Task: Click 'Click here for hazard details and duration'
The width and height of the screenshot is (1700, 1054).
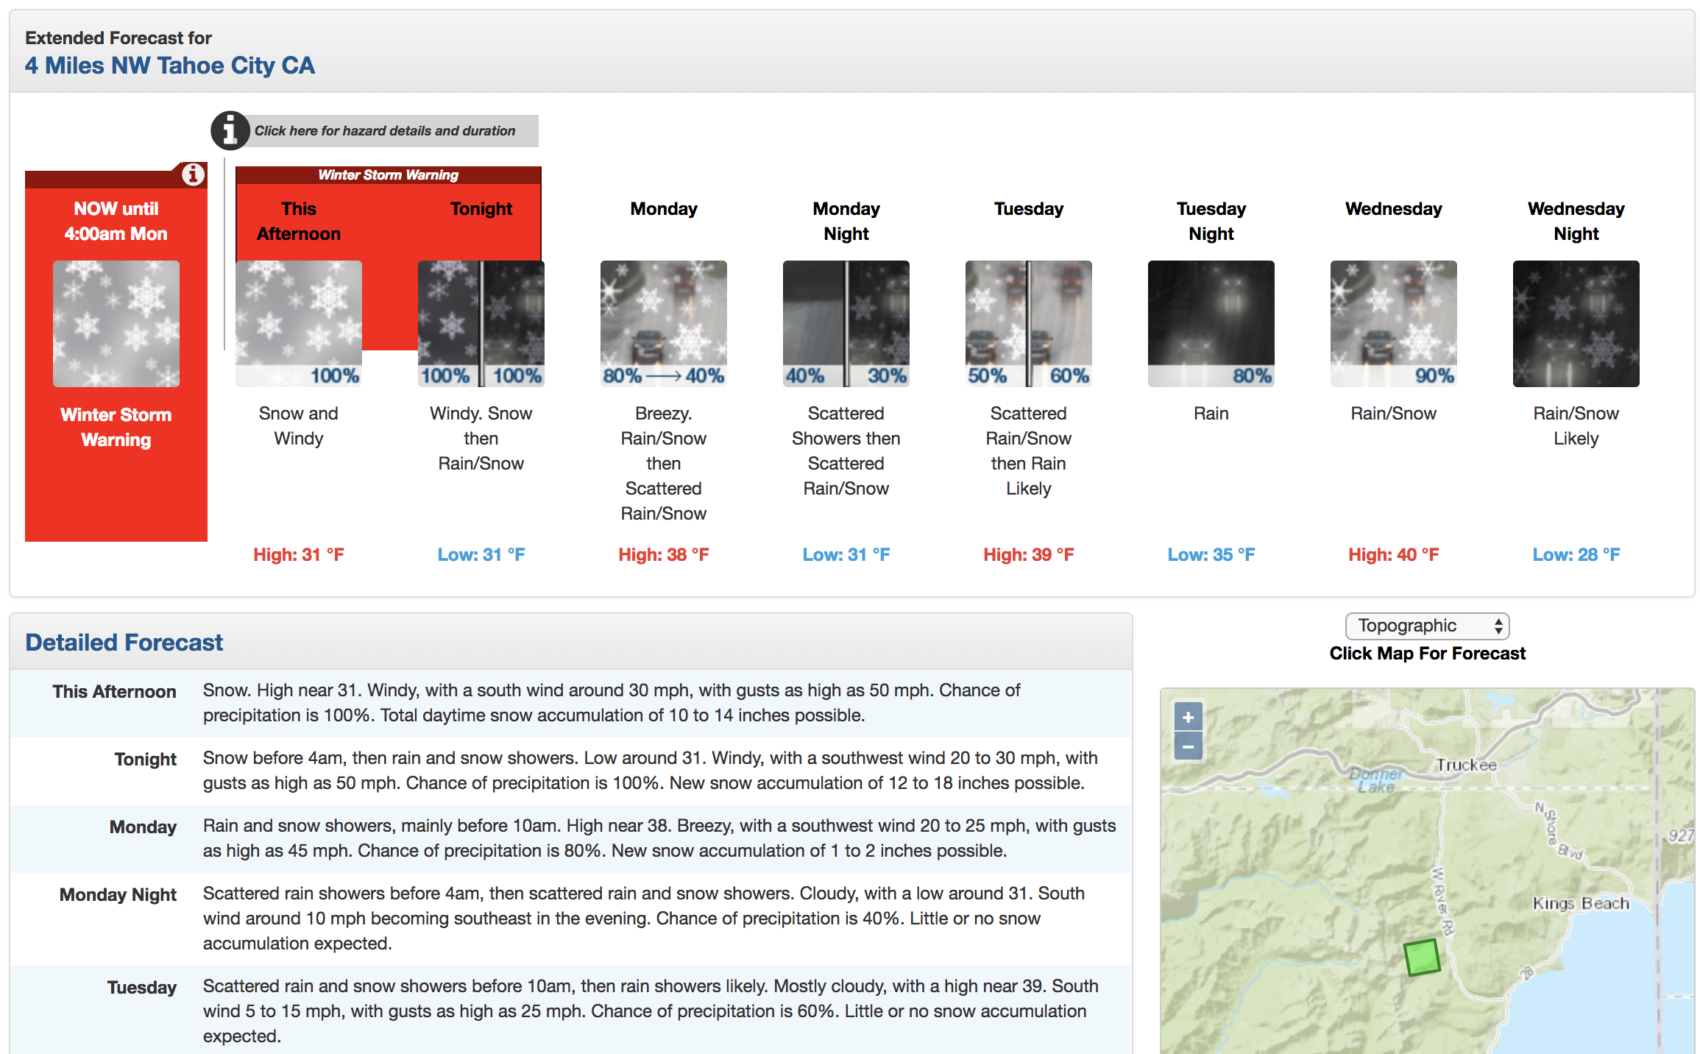Action: pos(385,131)
